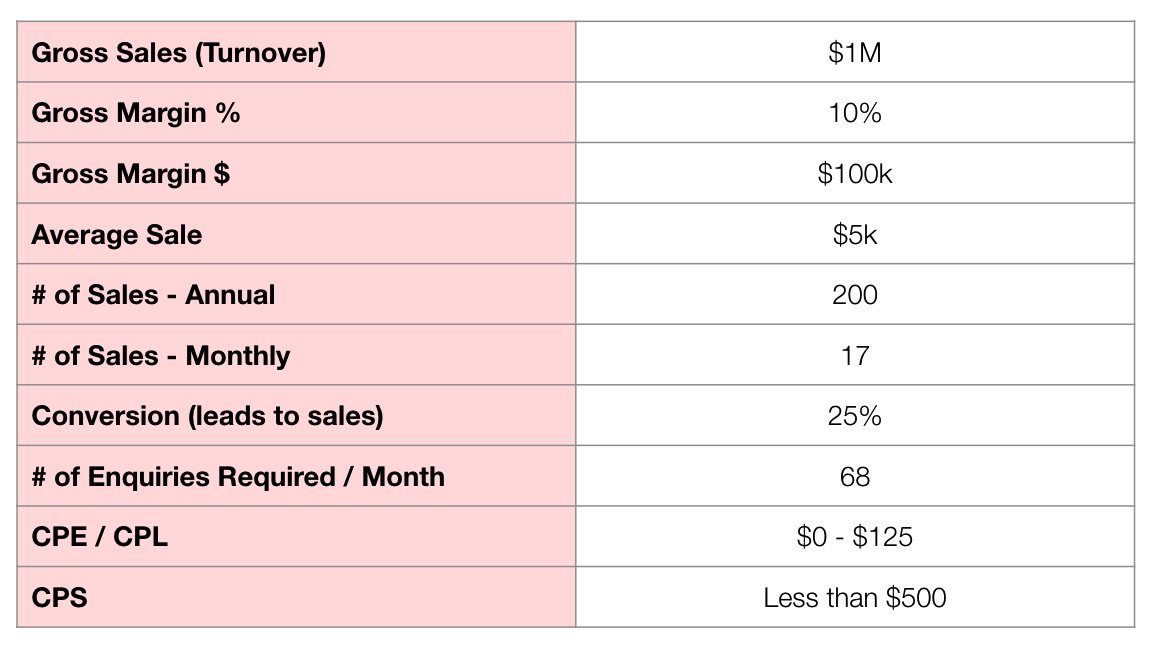Select the 10% margin value

(x=855, y=113)
